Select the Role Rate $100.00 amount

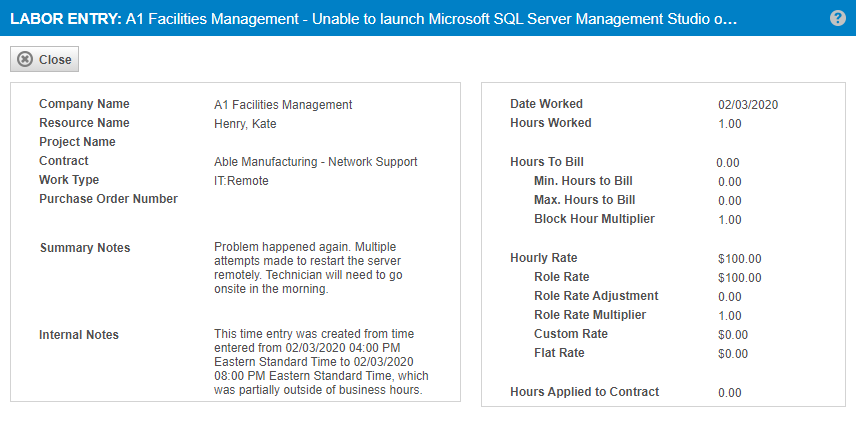click(740, 278)
